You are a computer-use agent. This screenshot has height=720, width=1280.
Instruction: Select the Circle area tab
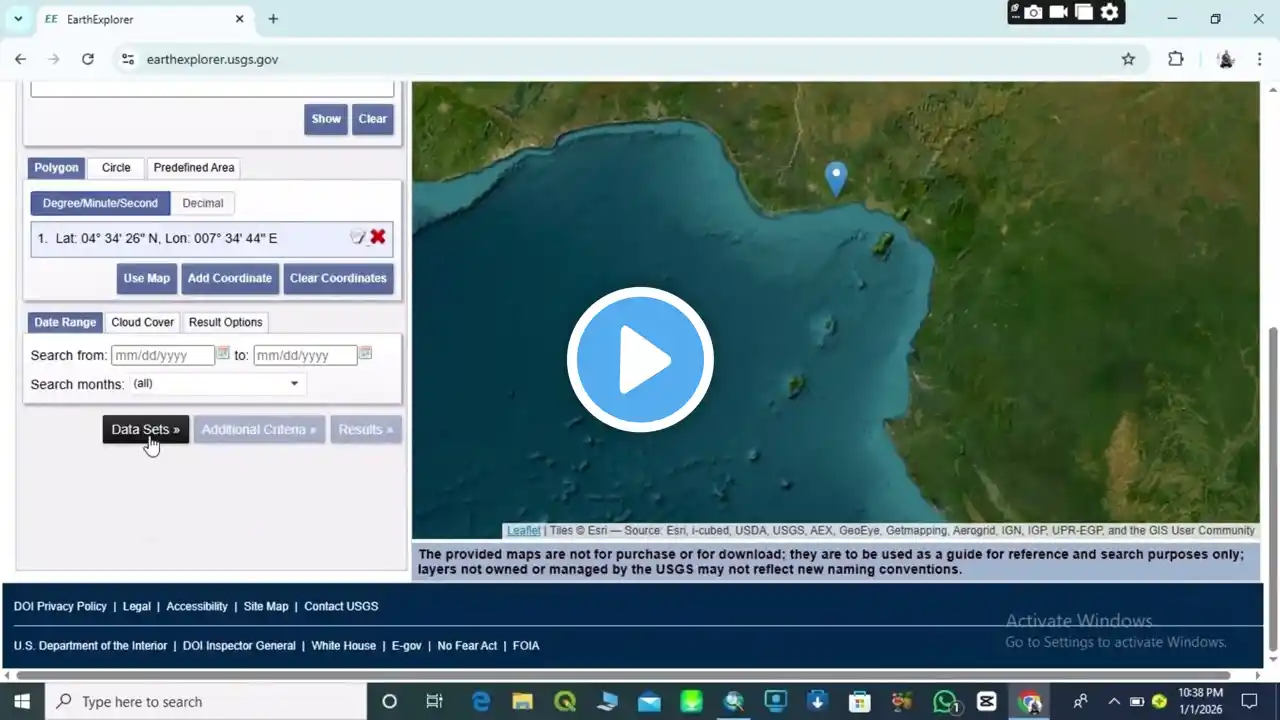(116, 167)
